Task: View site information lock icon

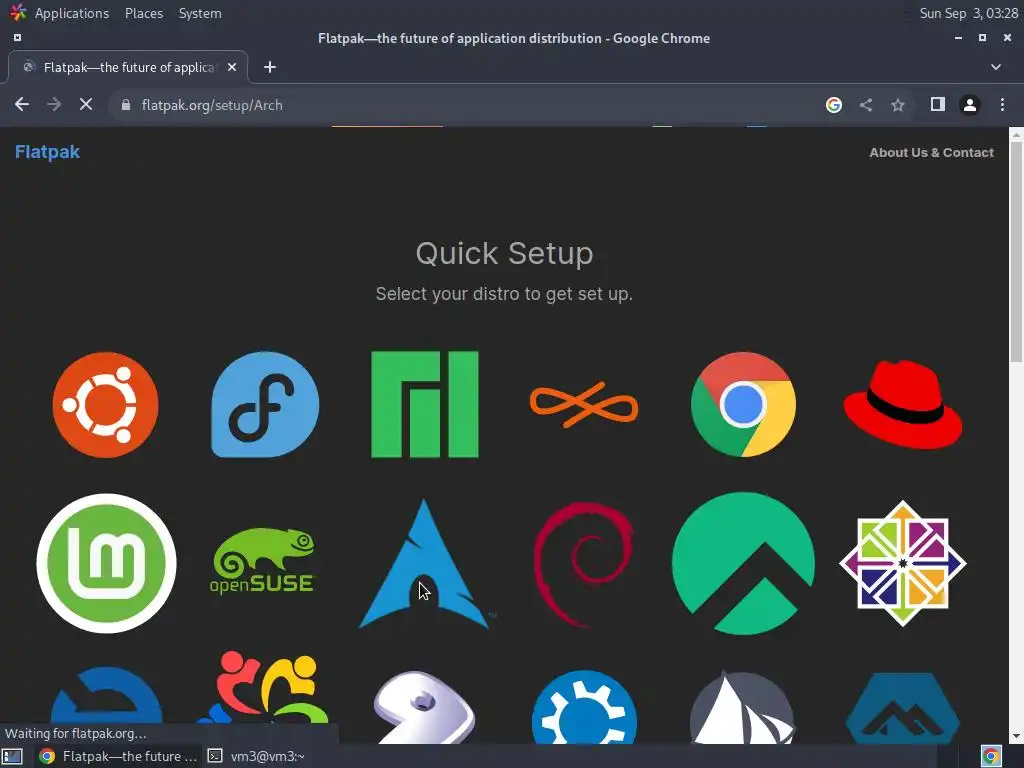Action: (126, 104)
